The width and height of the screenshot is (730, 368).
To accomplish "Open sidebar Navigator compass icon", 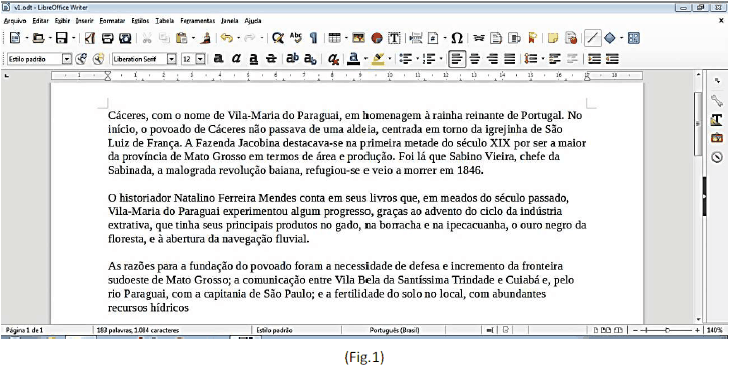I will (x=716, y=157).
